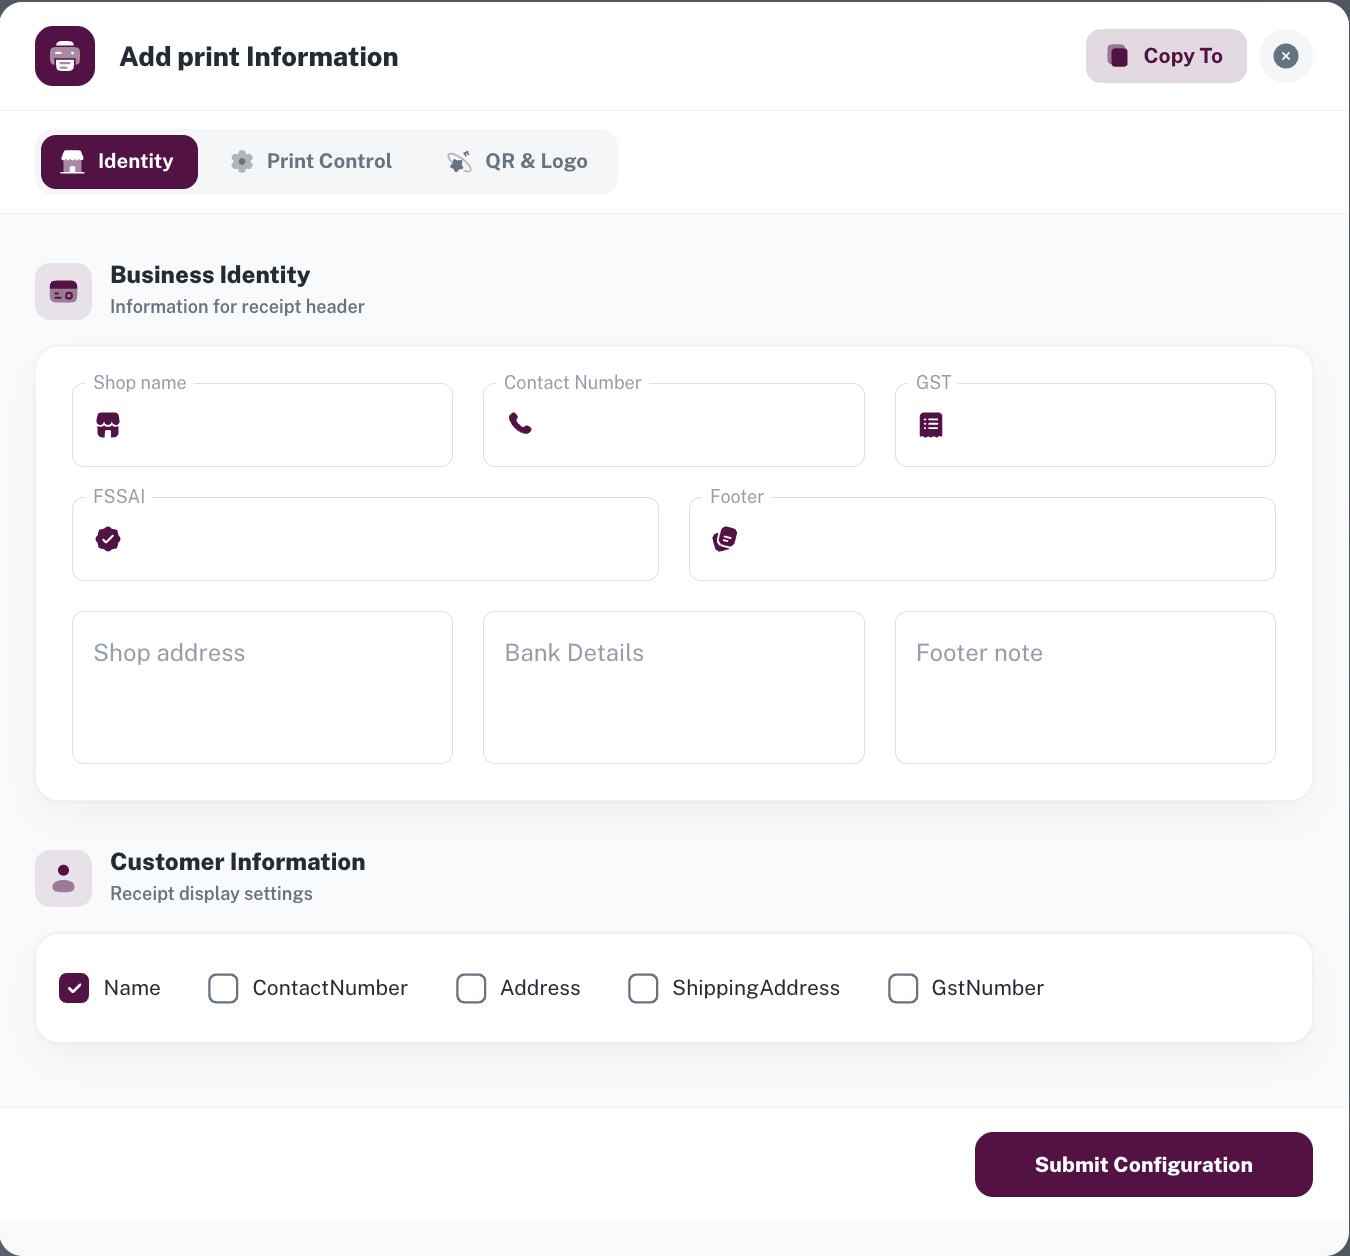This screenshot has height=1256, width=1350.
Task: Select the storefront icon on the Identity tab
Action: (72, 161)
